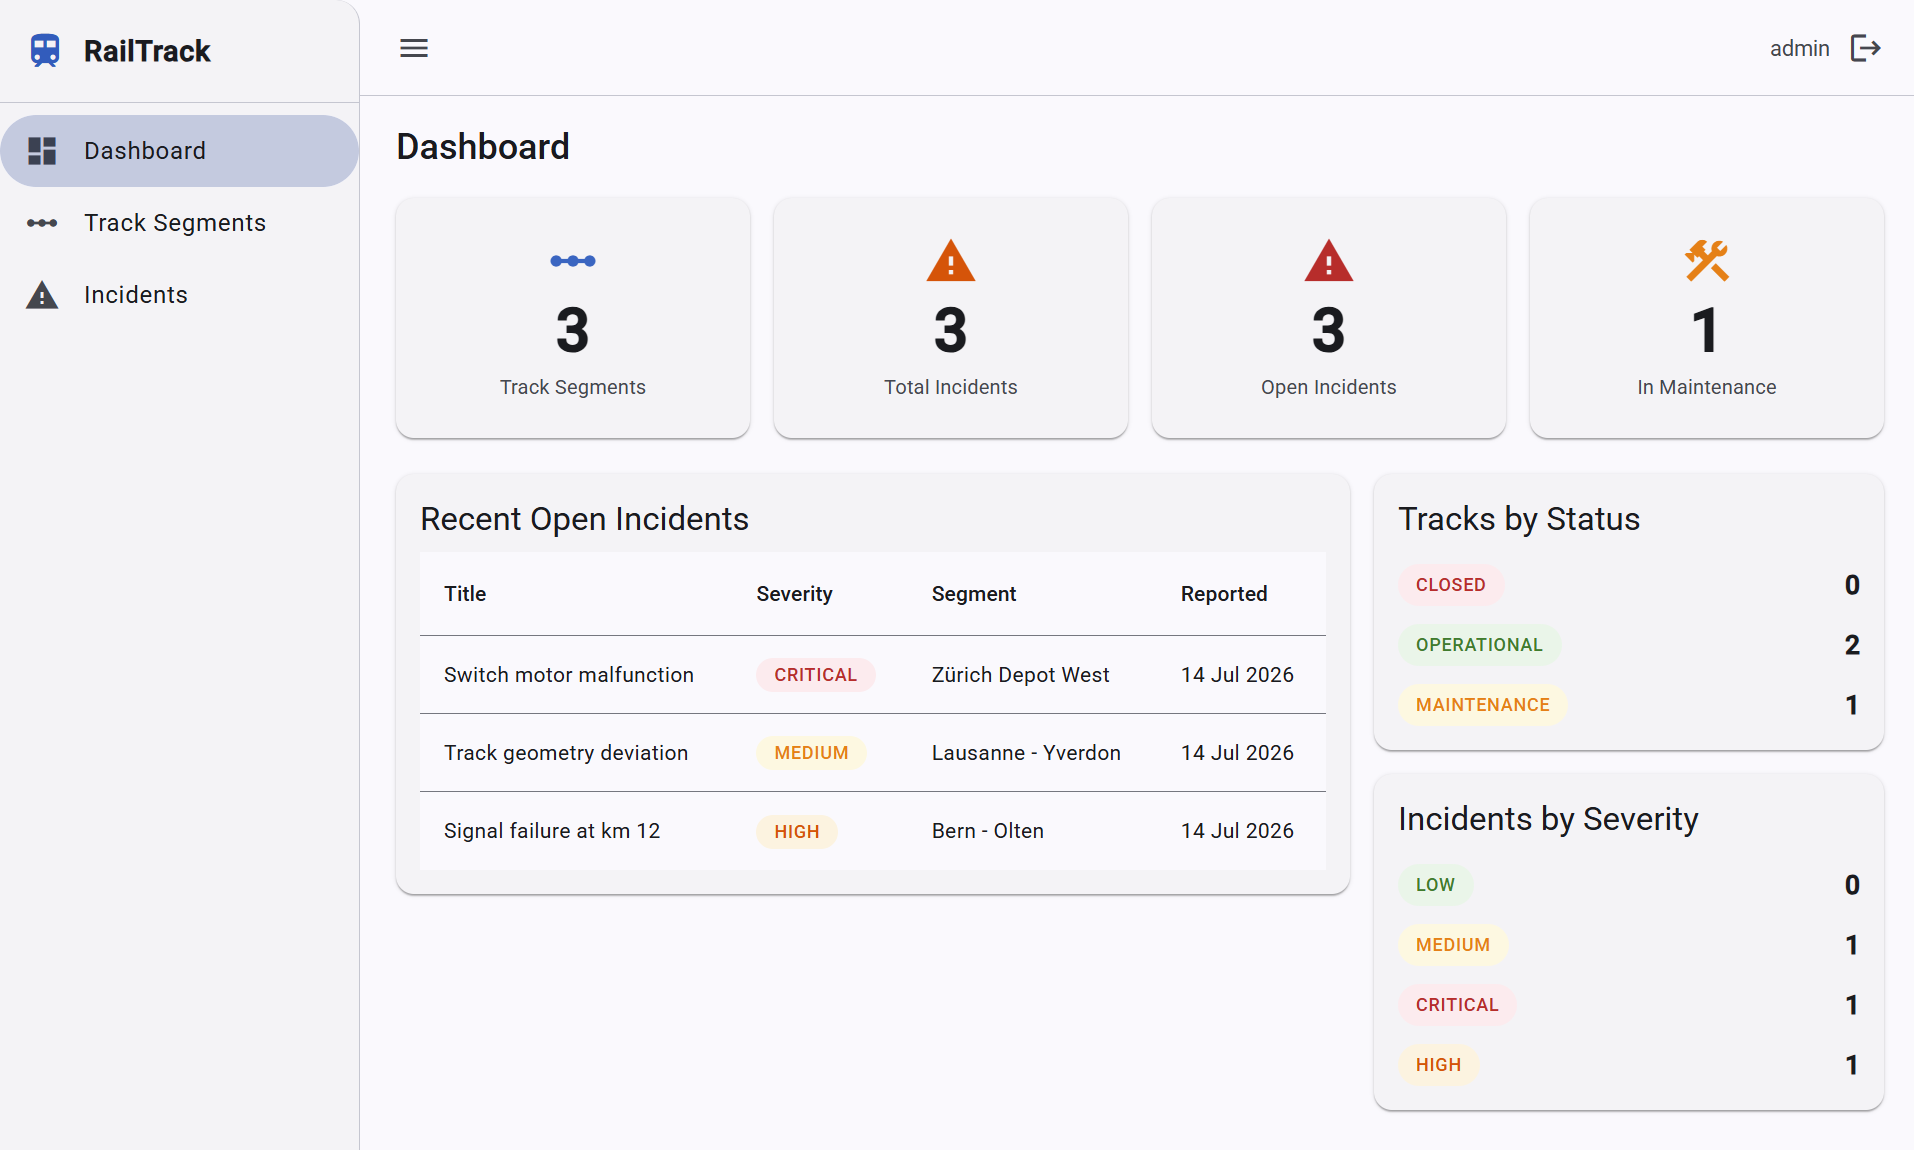Screen dimensions: 1914x1150
Task: Click 'Bern - Olten' segment cell
Action: pyautogui.click(x=988, y=831)
